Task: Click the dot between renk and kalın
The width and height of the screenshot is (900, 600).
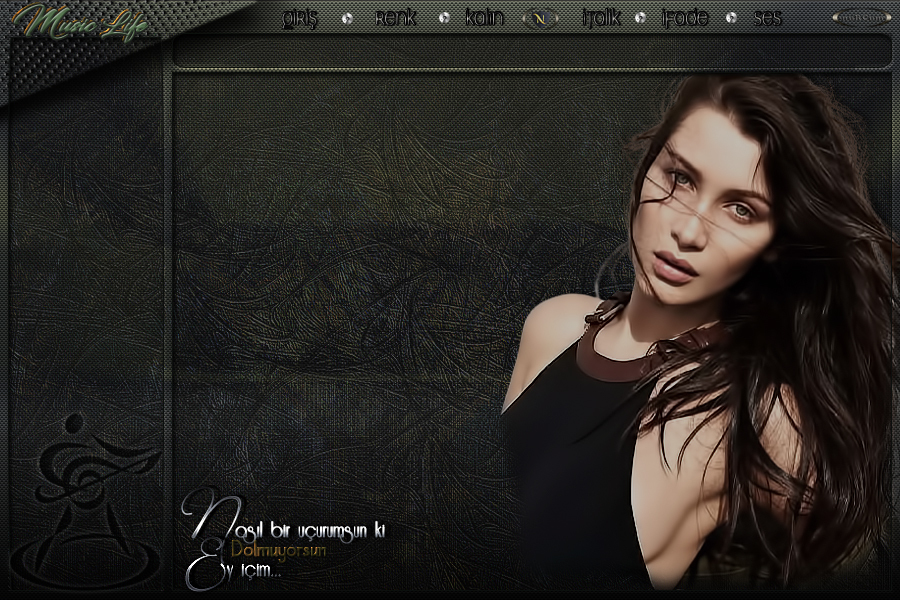Action: pyautogui.click(x=443, y=18)
